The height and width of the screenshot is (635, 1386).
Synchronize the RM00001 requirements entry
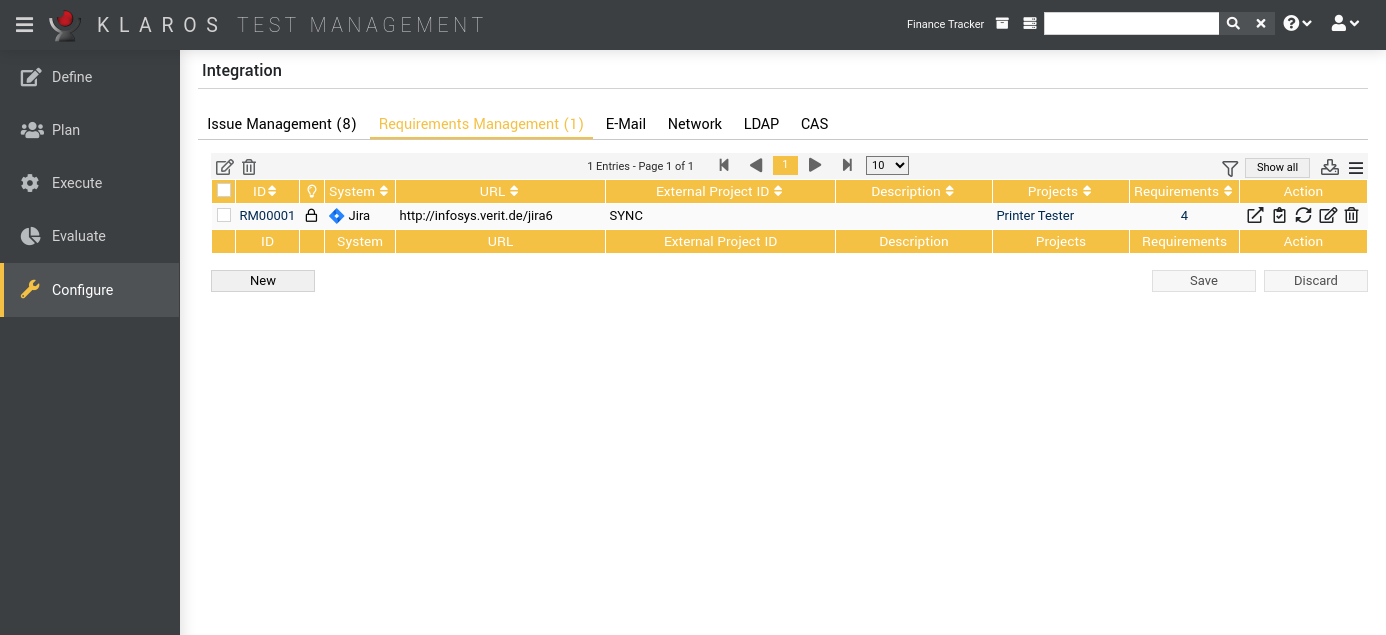(1302, 215)
